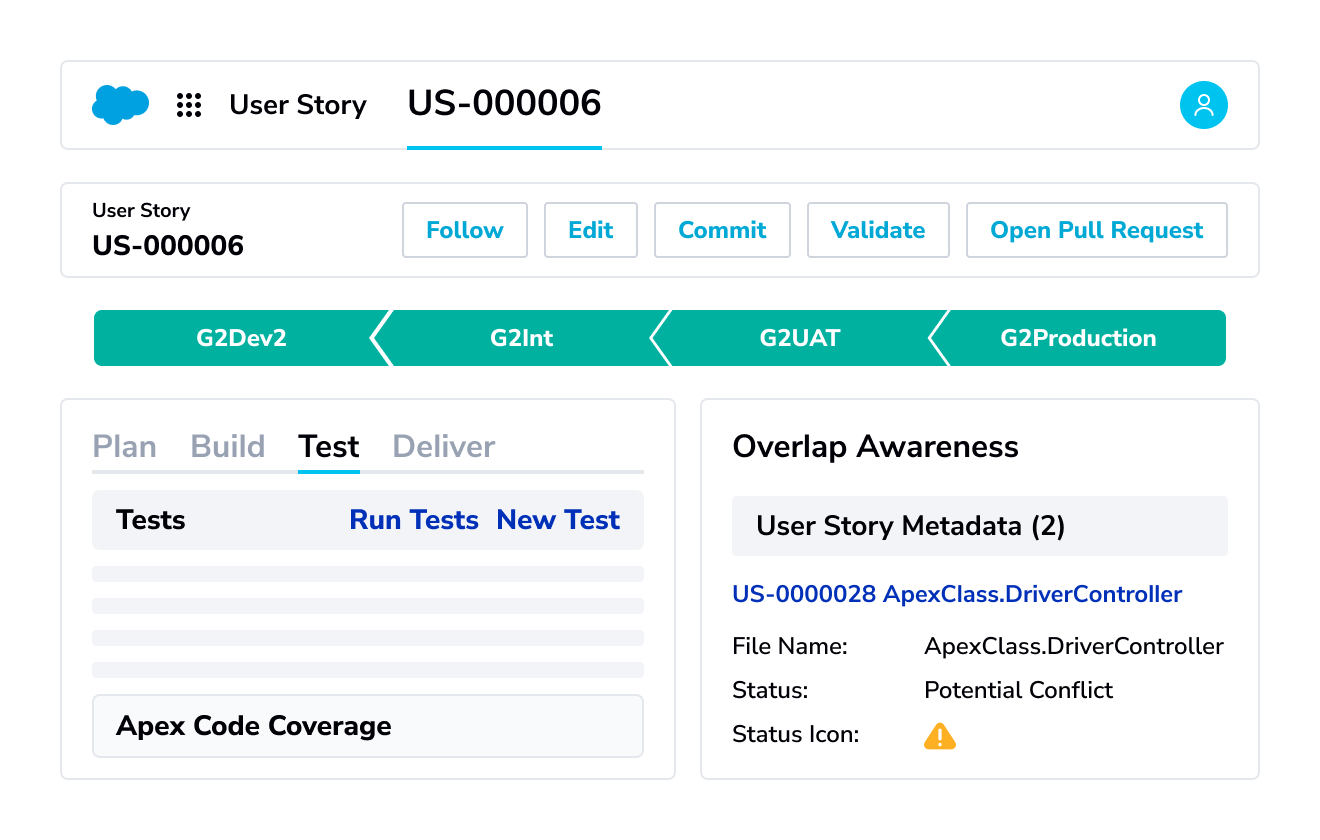The height and width of the screenshot is (840, 1320).
Task: Click the Open Pull Request button
Action: tap(1096, 230)
